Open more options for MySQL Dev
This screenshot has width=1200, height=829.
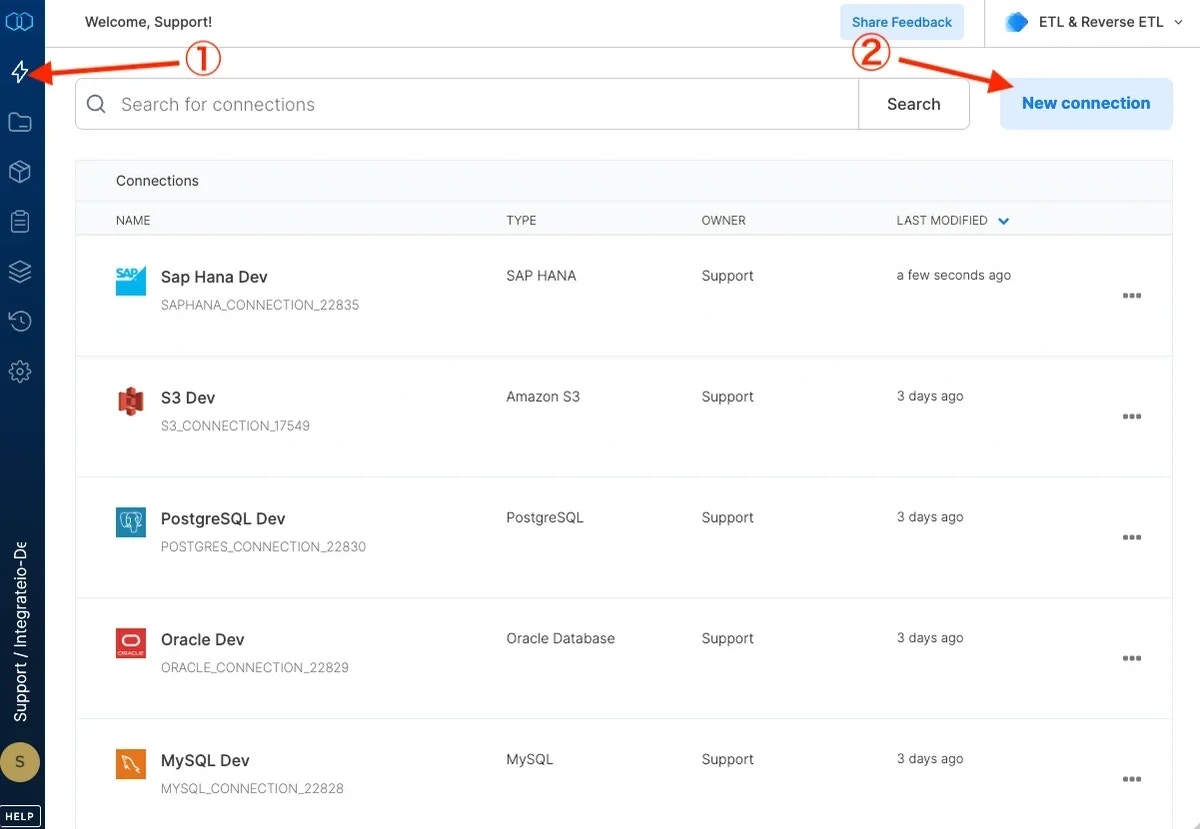1132,780
